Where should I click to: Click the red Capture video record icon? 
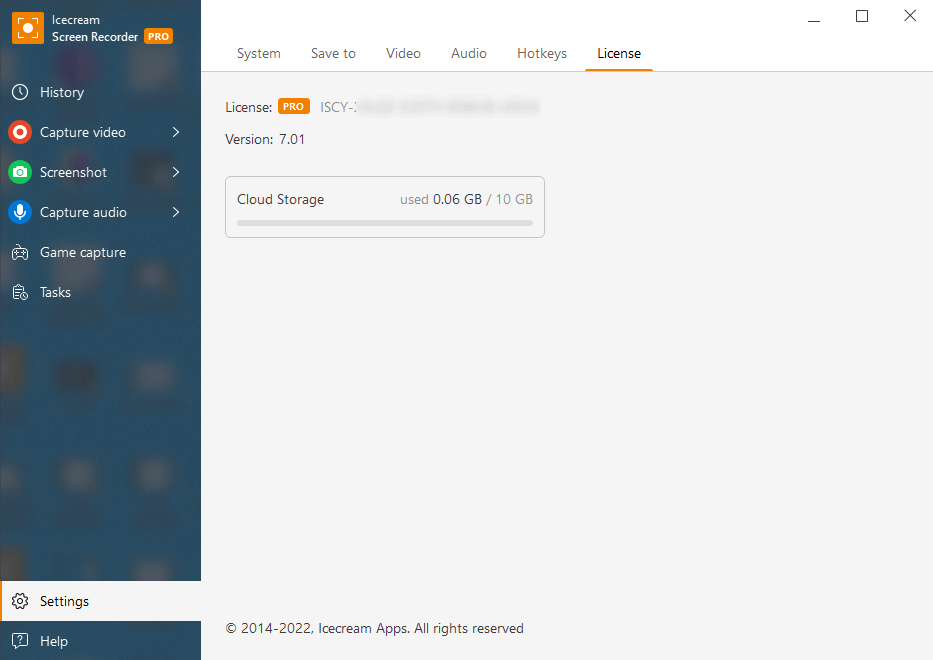pos(20,132)
